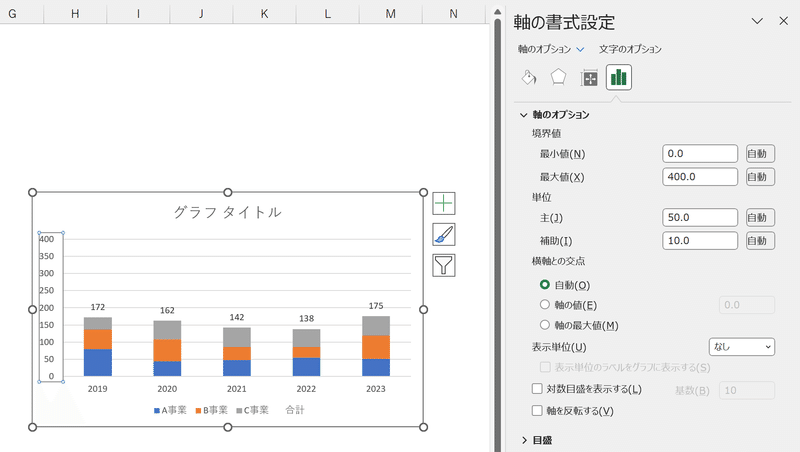Image resolution: width=800 pixels, height=452 pixels.
Task: Click the 主 unit input field
Action: click(699, 217)
